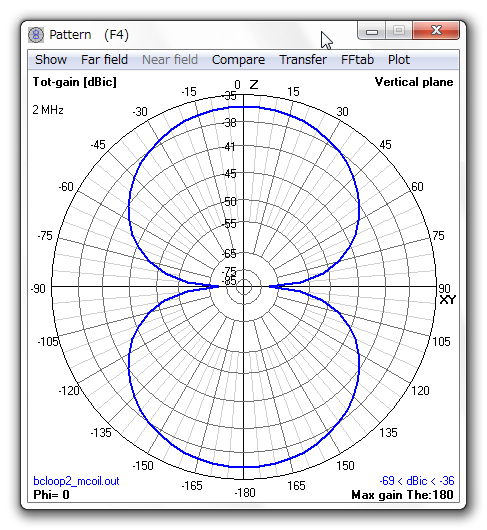Minimize the Pattern window
The height and width of the screenshot is (530, 487).
pyautogui.click(x=372, y=31)
